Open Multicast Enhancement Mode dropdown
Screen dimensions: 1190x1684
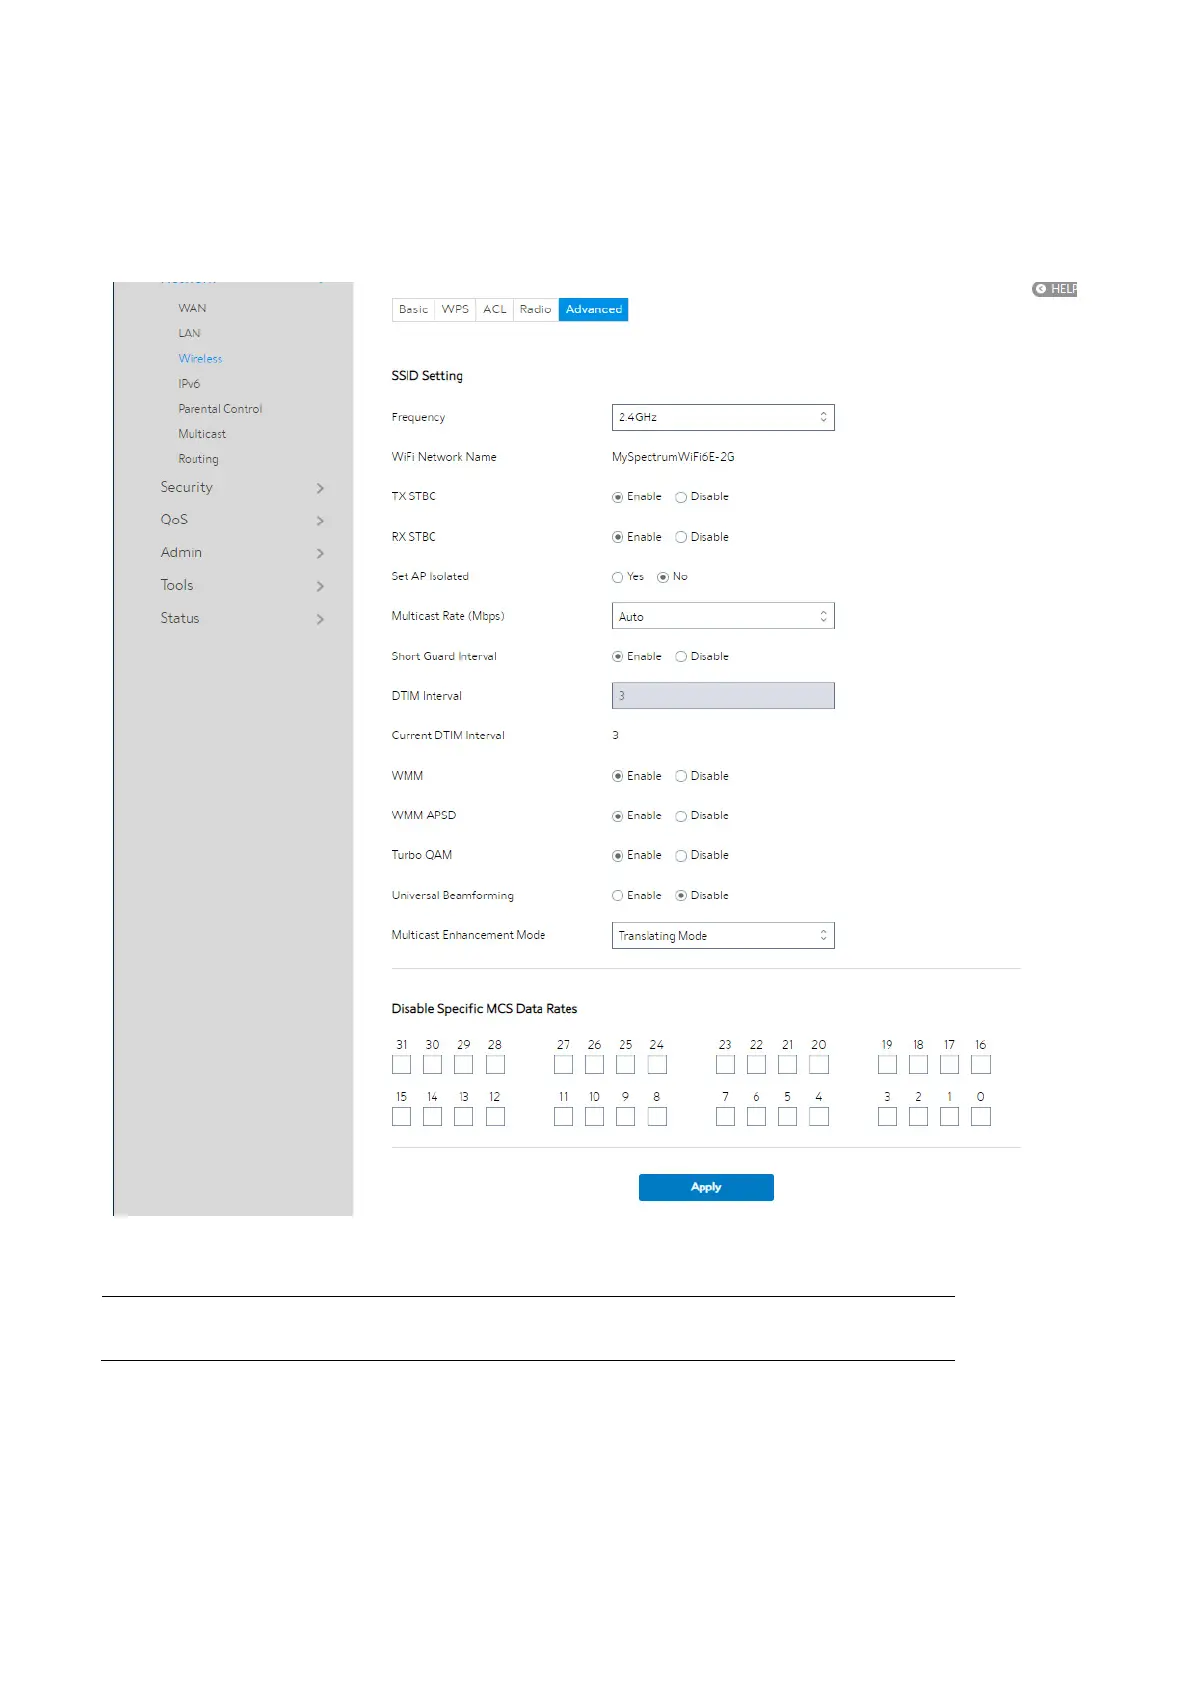[723, 936]
